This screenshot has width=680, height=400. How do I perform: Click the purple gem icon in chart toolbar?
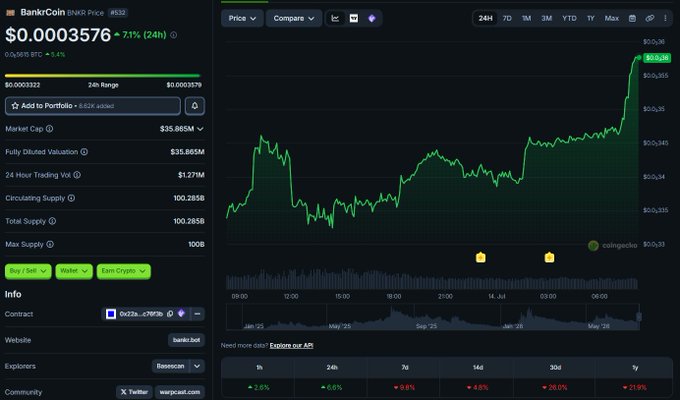(372, 18)
